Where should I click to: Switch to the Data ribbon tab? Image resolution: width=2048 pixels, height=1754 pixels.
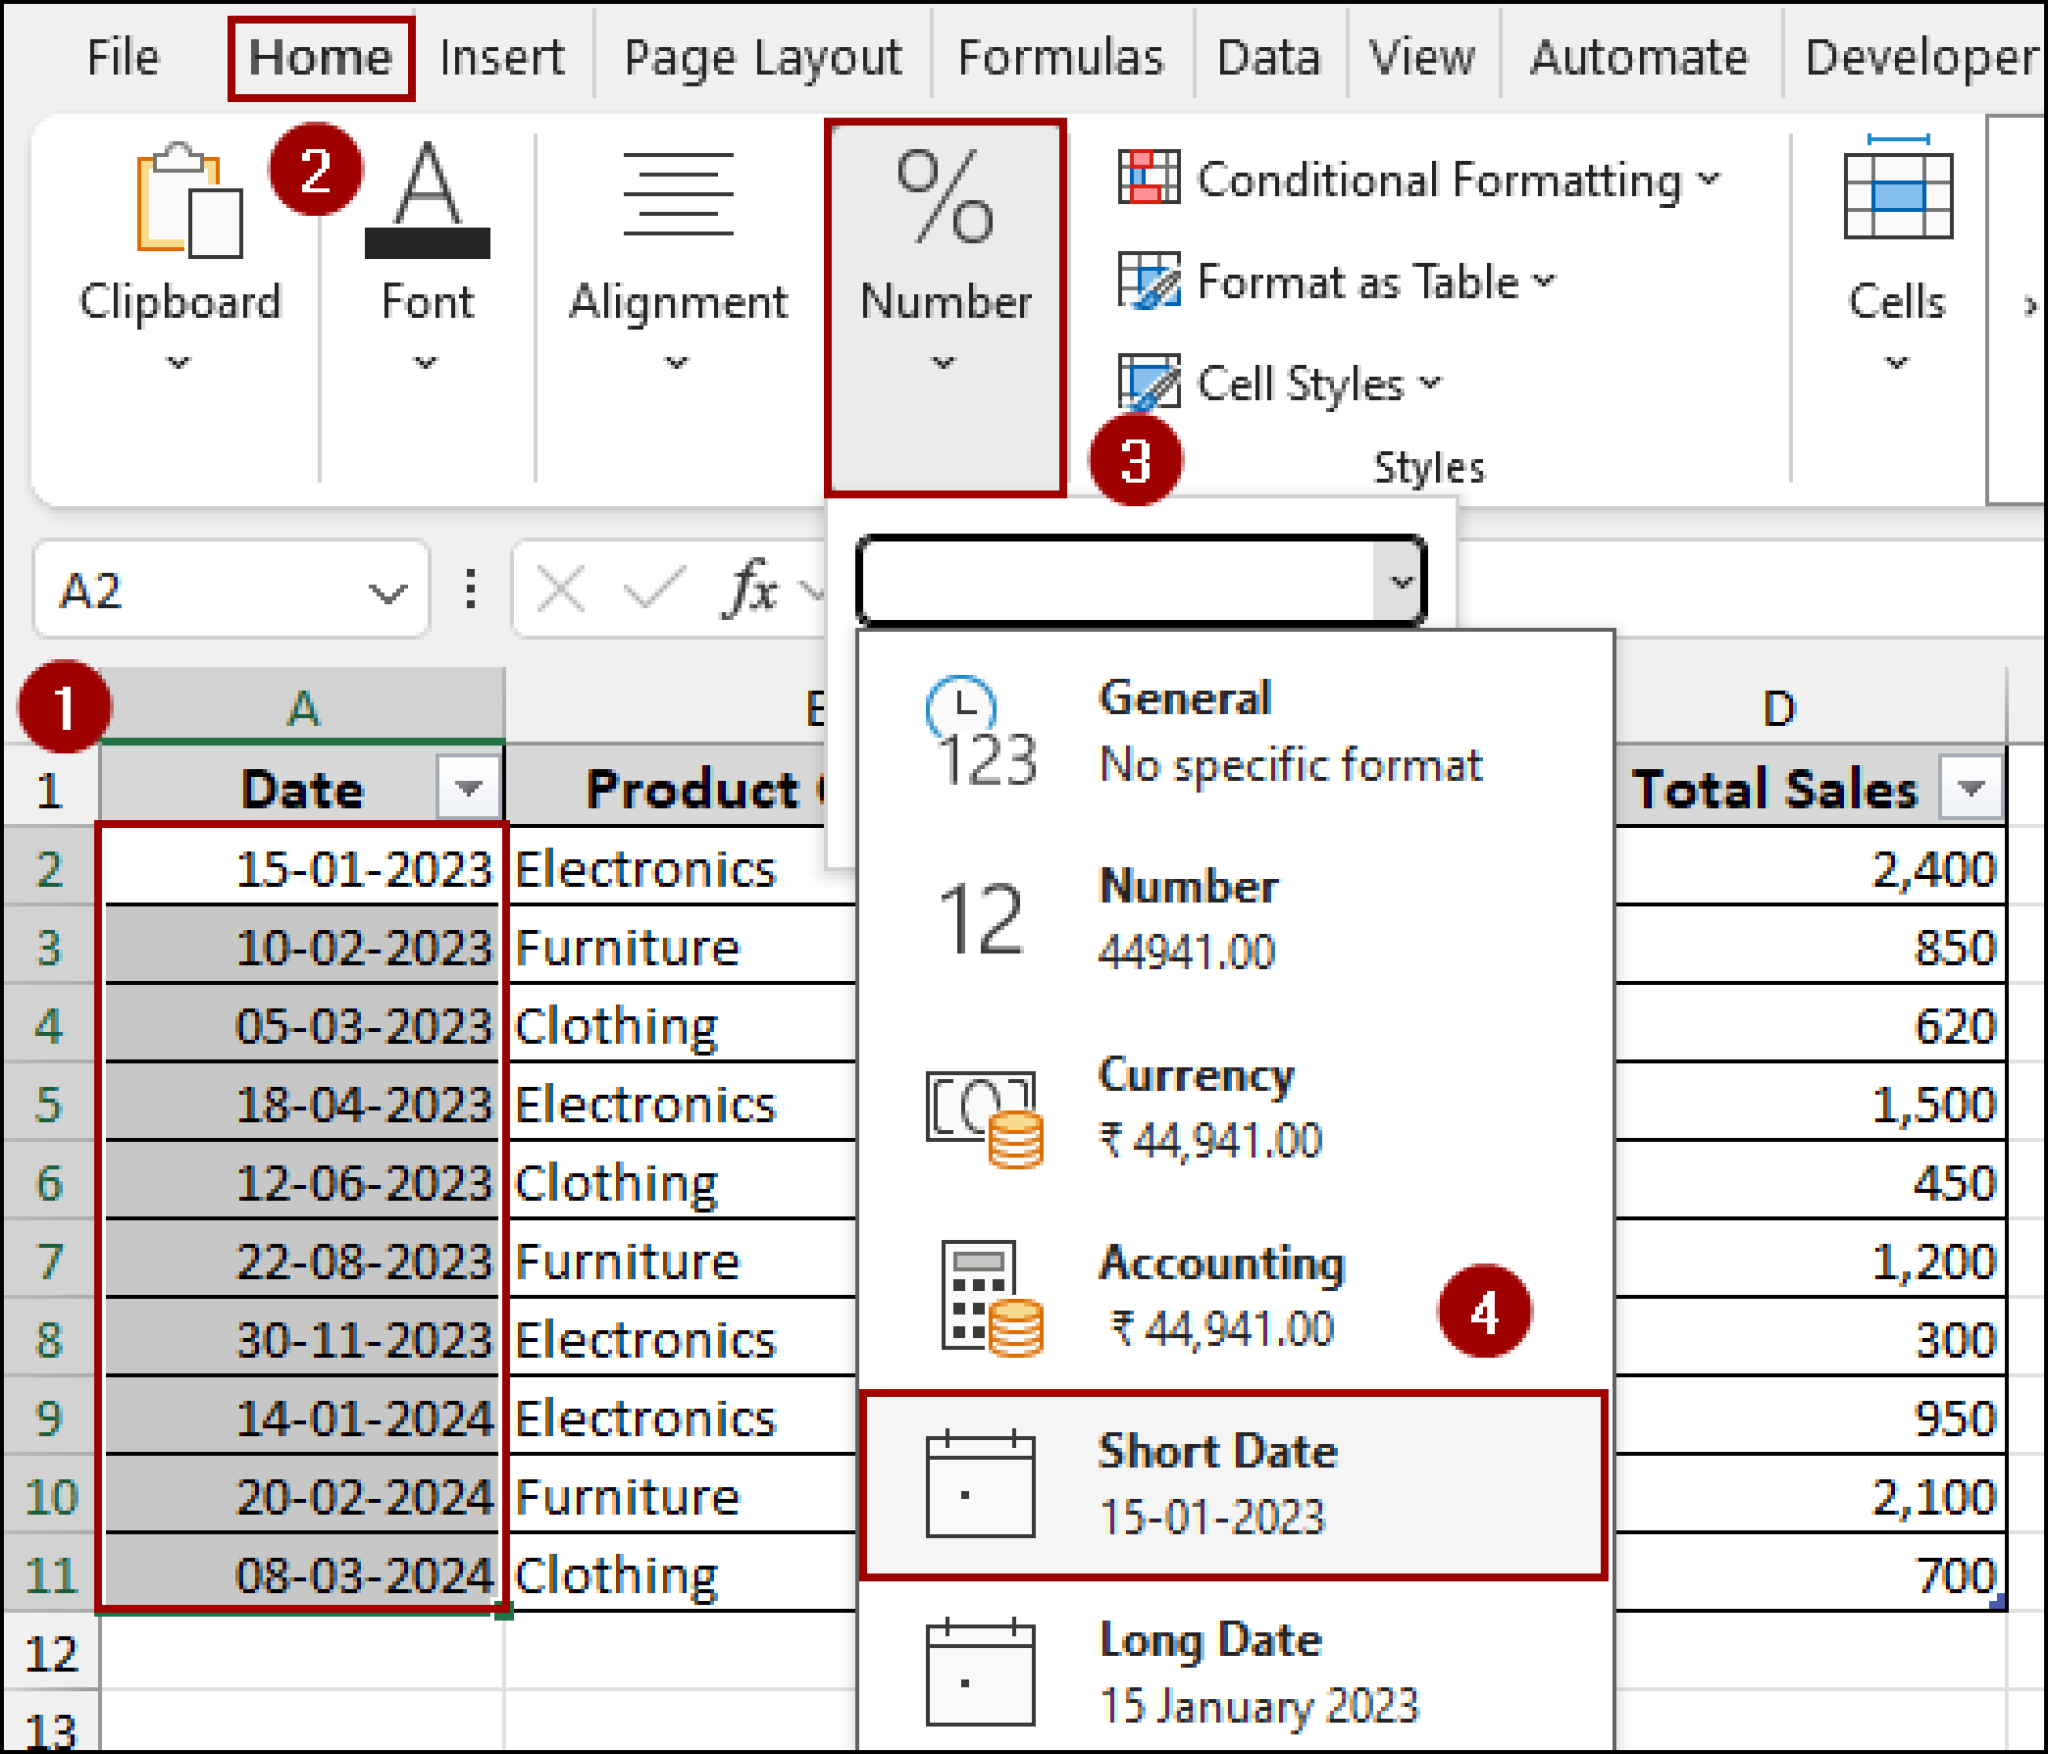pos(1266,57)
